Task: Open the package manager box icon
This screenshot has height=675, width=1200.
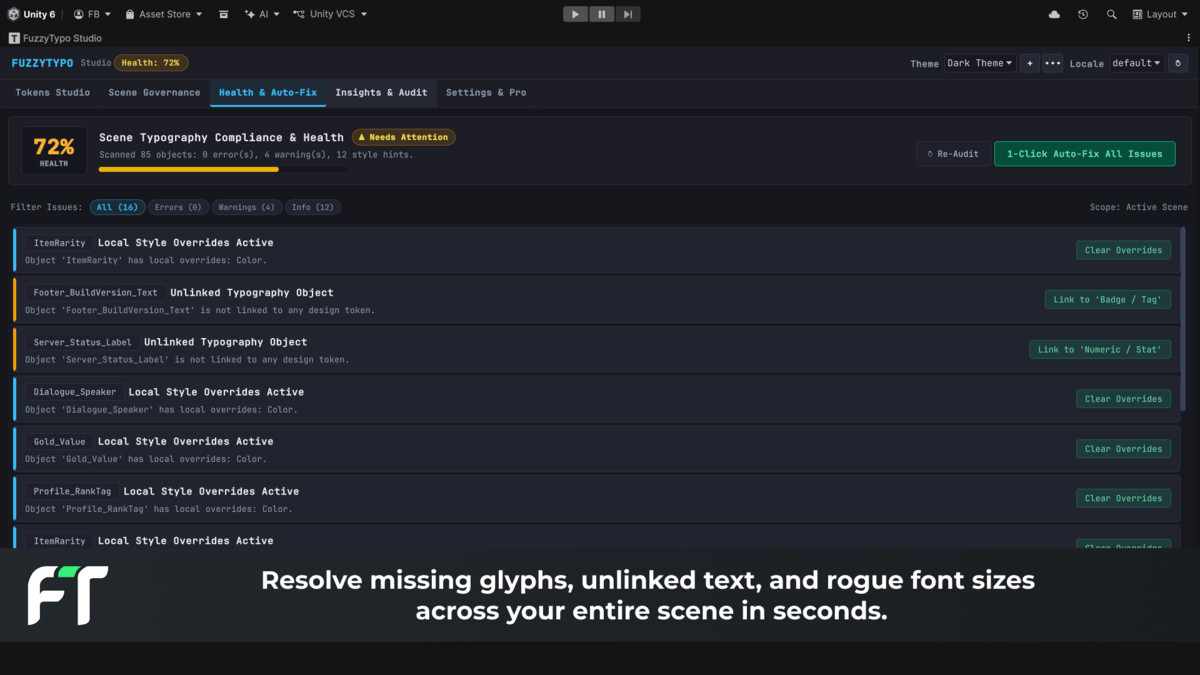Action: pyautogui.click(x=223, y=14)
